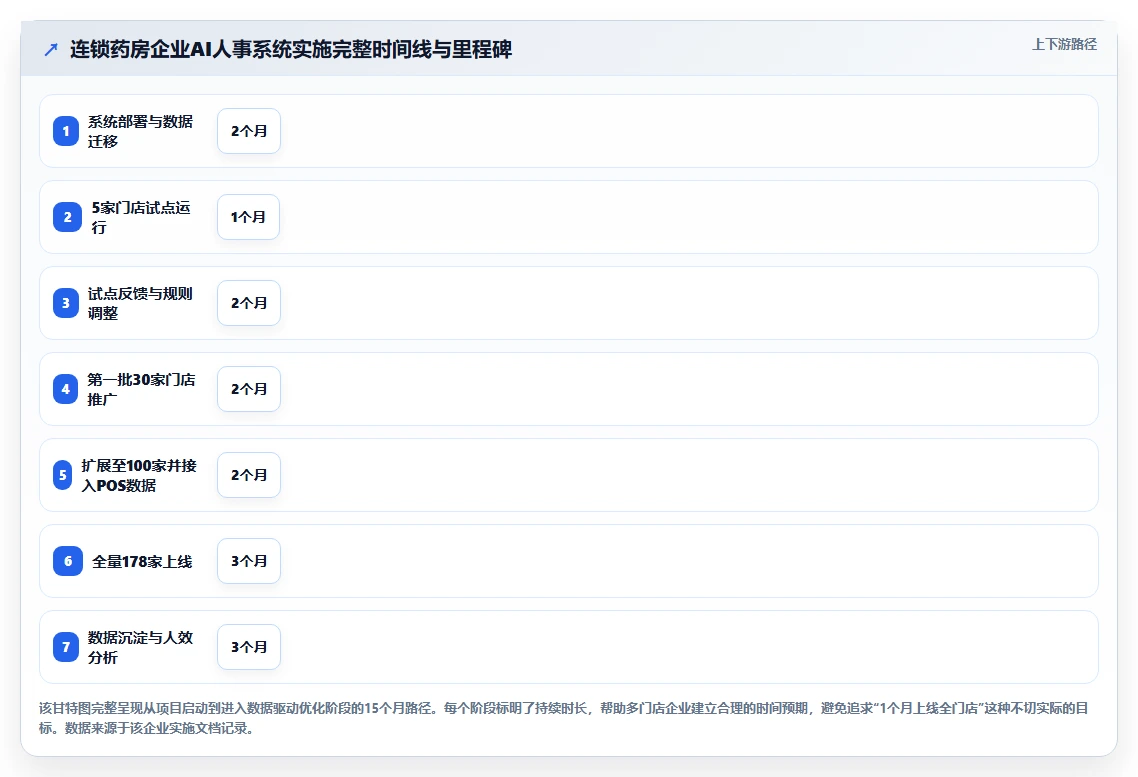Click step number 7 badge

[x=66, y=647]
